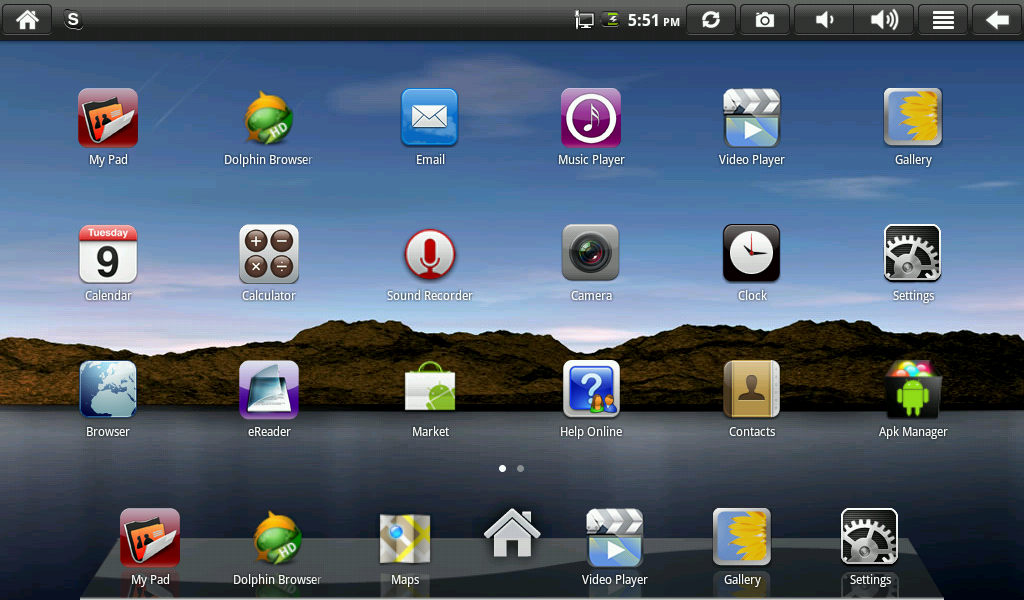Open My Pad in the app grid
Image resolution: width=1024 pixels, height=600 pixels.
tap(108, 118)
